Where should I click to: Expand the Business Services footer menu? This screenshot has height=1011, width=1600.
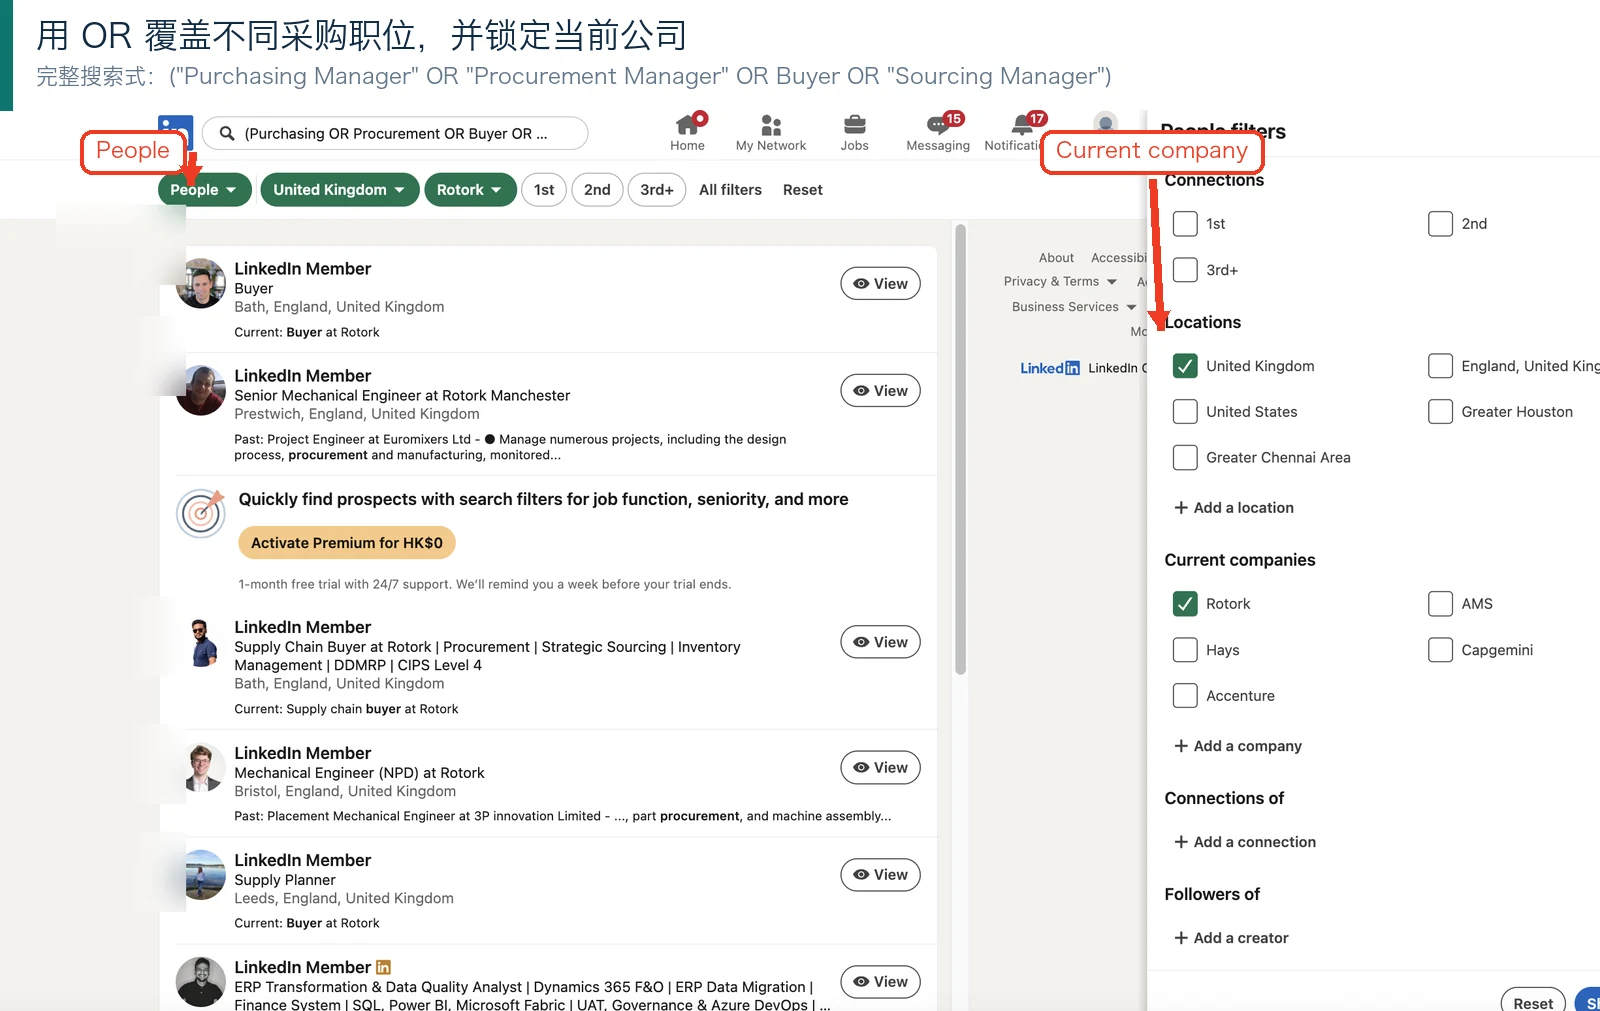[x=1074, y=307]
